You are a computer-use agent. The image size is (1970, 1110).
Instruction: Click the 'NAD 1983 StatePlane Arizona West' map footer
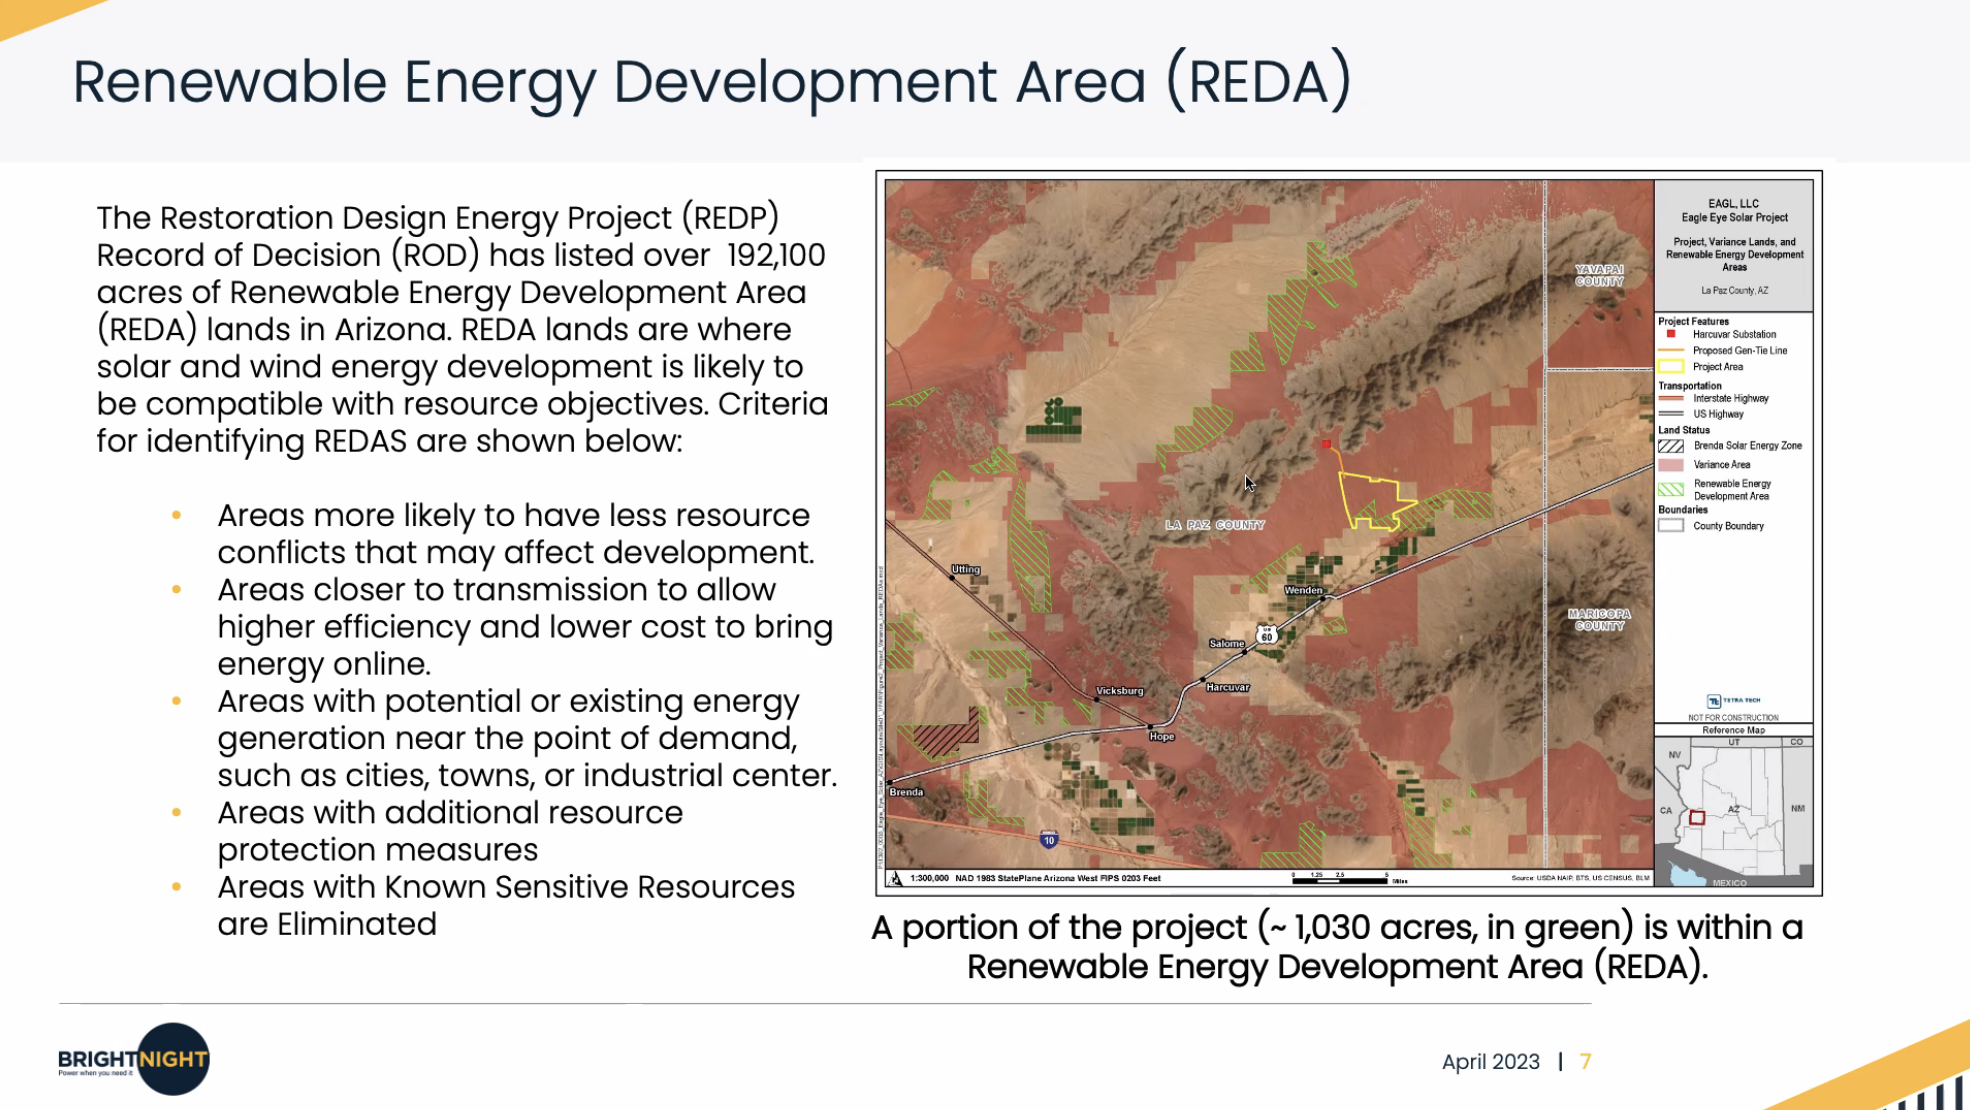pos(1058,878)
